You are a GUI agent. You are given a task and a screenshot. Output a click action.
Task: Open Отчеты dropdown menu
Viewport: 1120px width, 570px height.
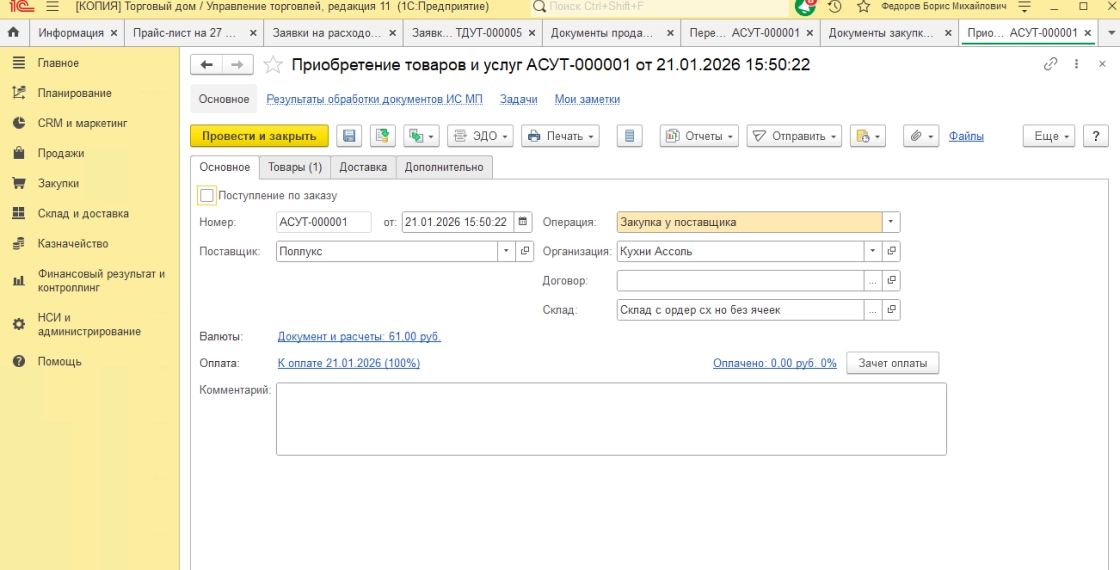pyautogui.click(x=699, y=136)
